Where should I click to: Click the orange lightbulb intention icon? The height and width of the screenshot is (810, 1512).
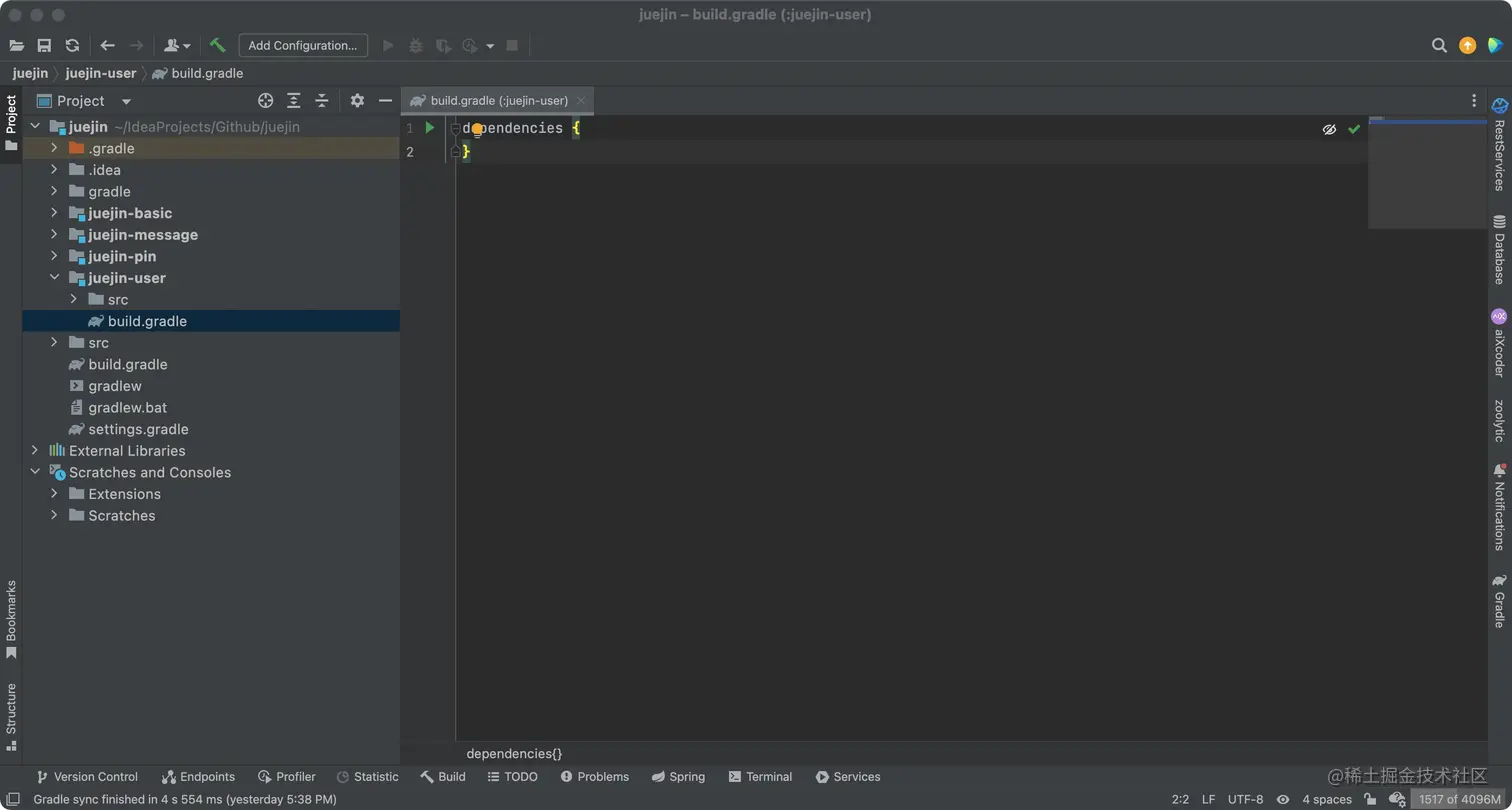[x=478, y=130]
